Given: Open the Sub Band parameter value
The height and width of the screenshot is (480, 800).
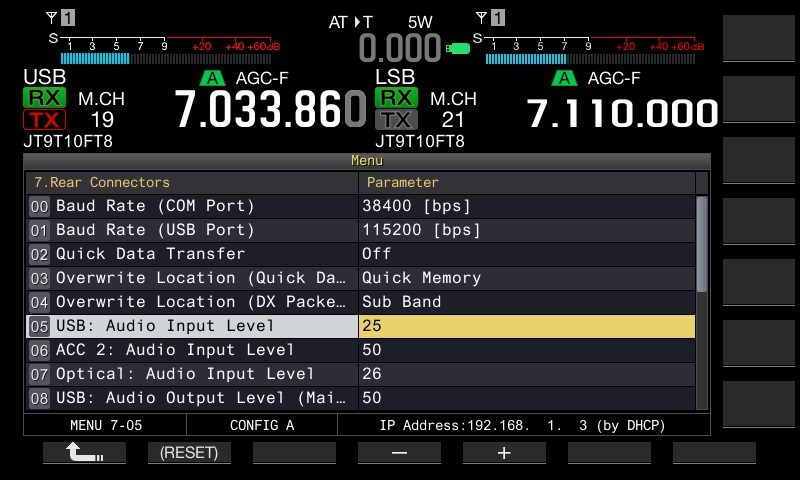Looking at the screenshot, I should point(526,302).
